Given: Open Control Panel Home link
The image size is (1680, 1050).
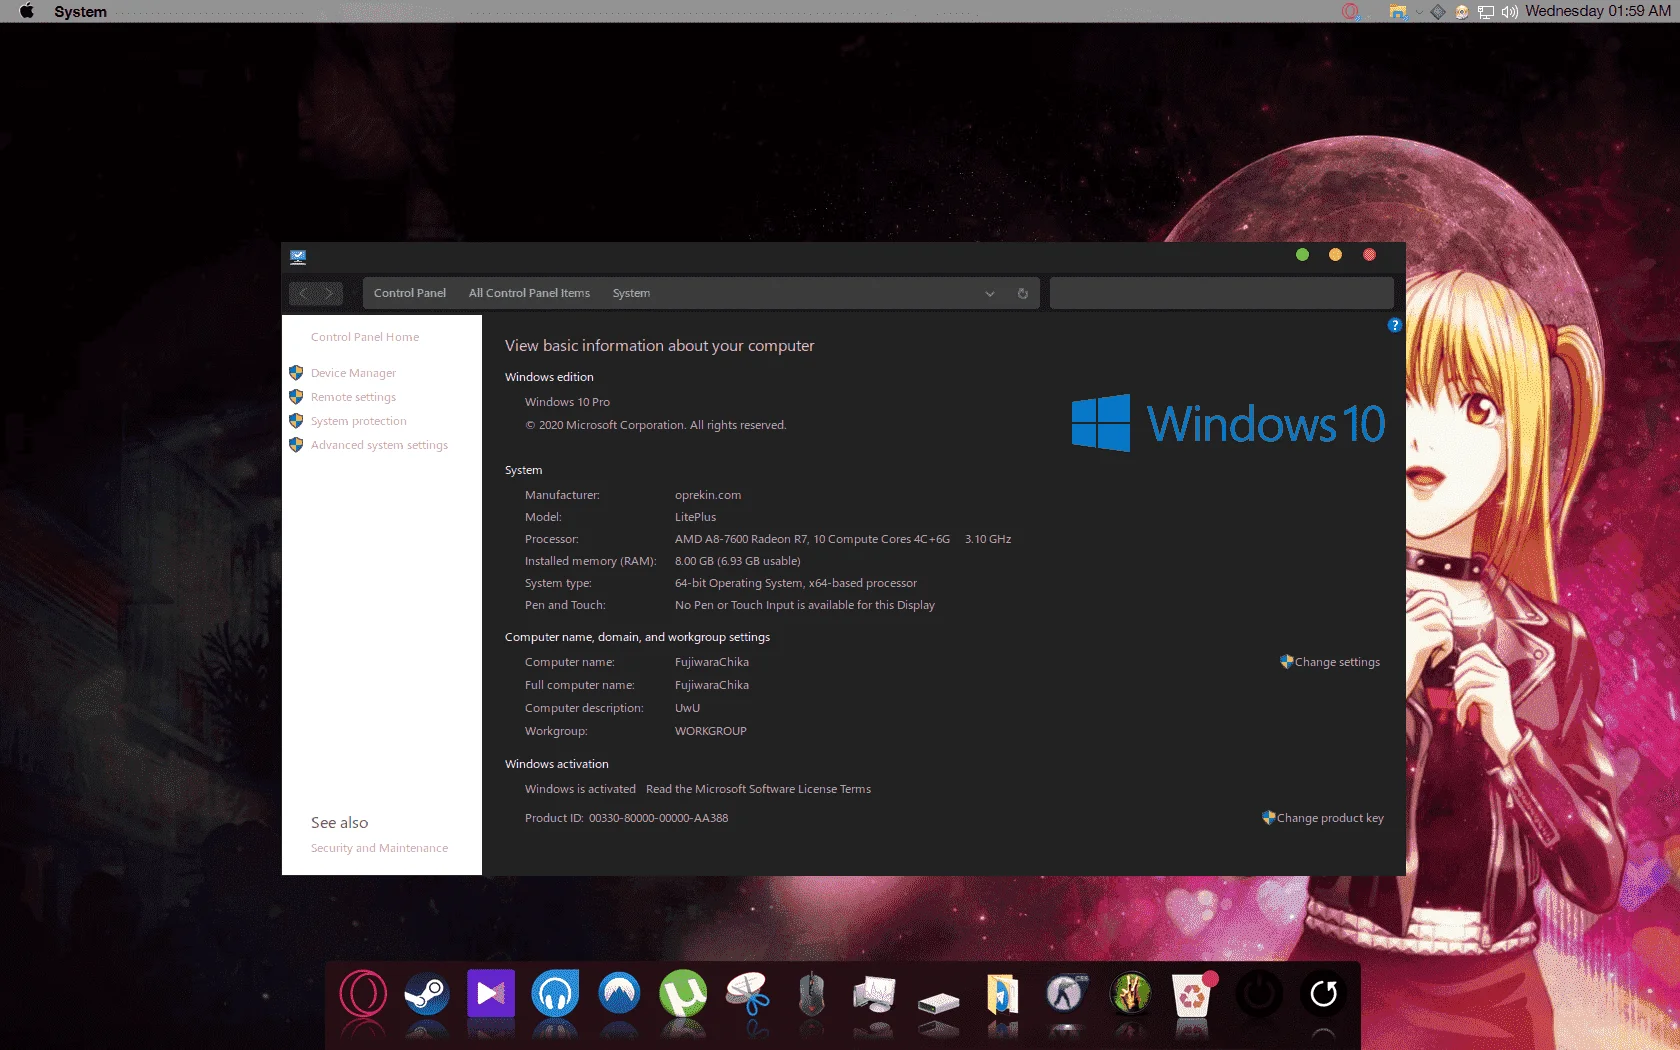Looking at the screenshot, I should coord(365,337).
